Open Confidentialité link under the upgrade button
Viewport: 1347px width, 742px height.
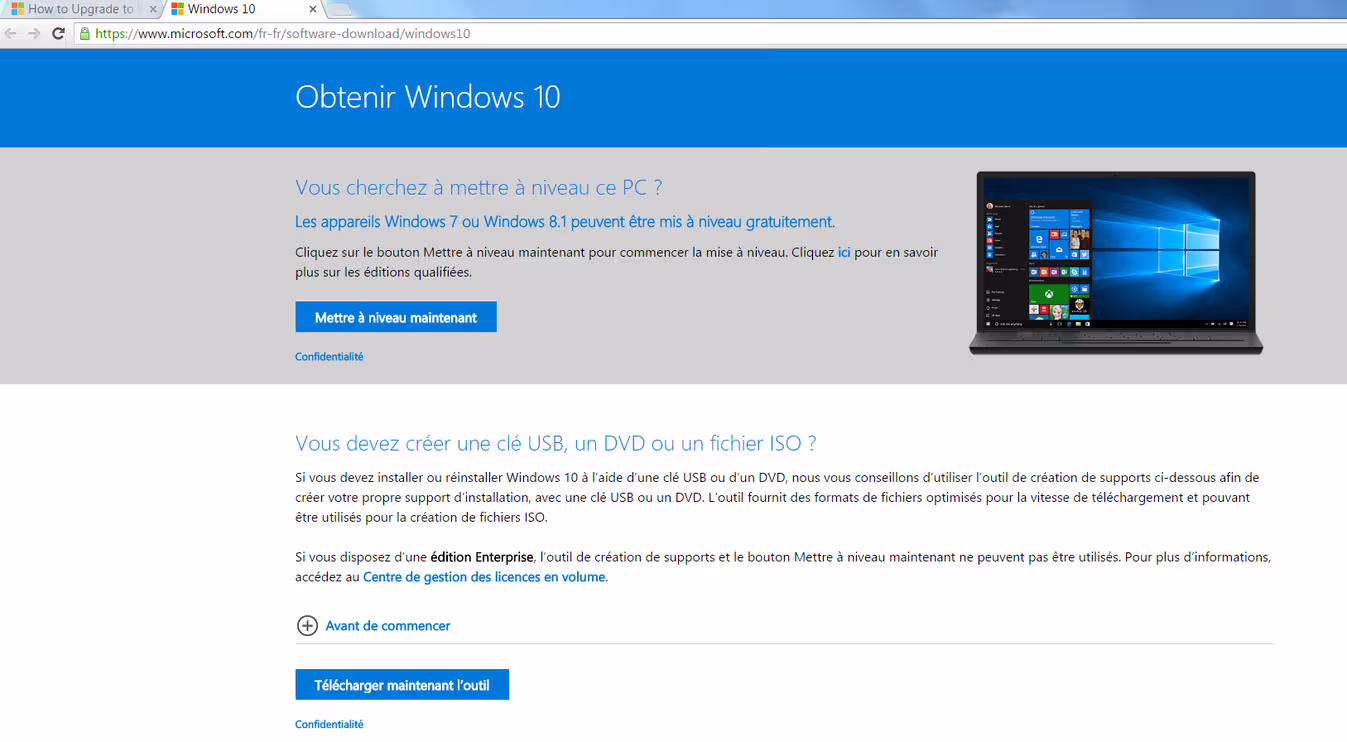click(329, 357)
